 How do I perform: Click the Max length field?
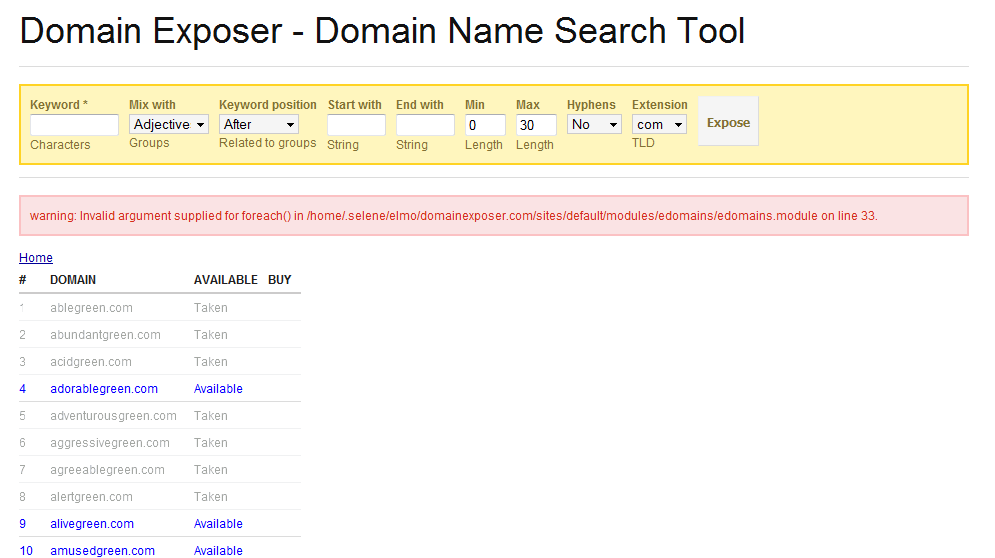(536, 125)
